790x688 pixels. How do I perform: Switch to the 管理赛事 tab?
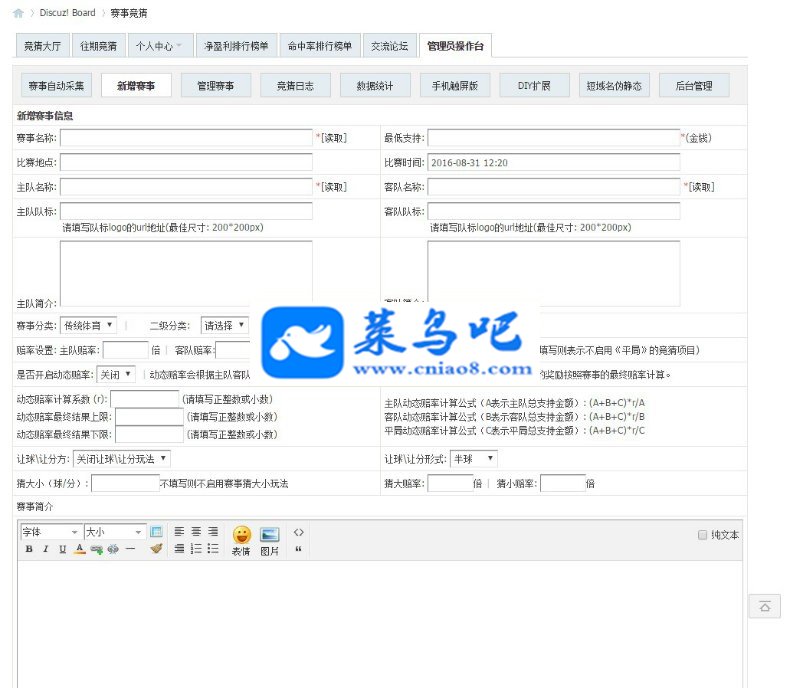[x=216, y=86]
